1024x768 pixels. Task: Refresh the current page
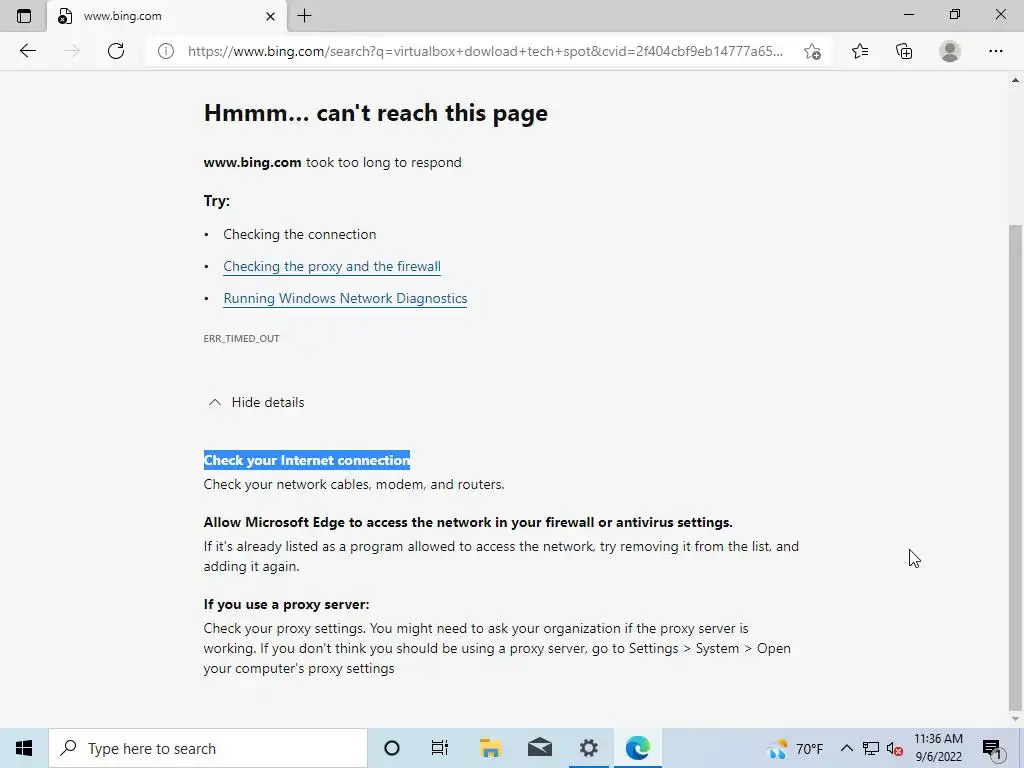(116, 51)
